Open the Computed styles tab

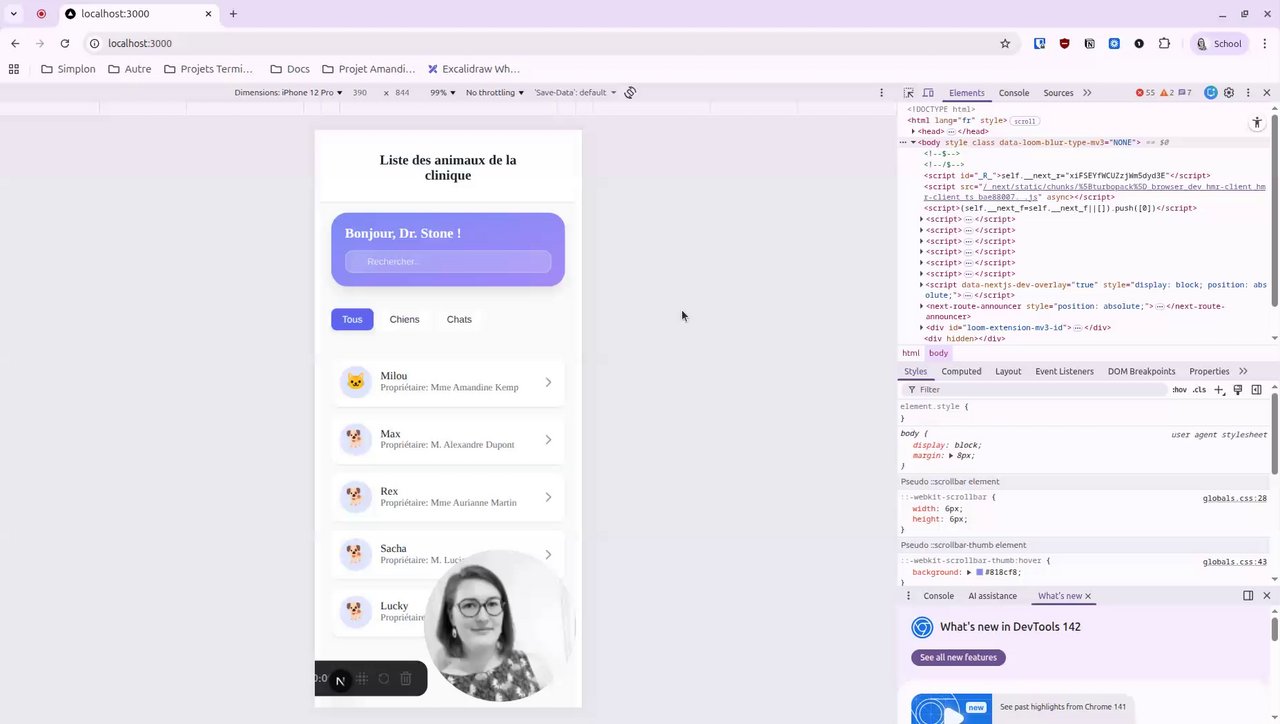pos(961,371)
